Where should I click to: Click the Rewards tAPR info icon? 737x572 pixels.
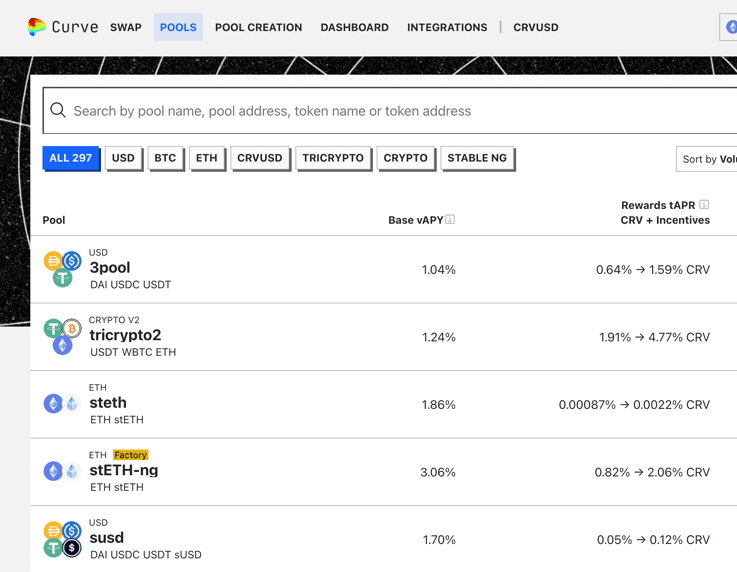[704, 205]
